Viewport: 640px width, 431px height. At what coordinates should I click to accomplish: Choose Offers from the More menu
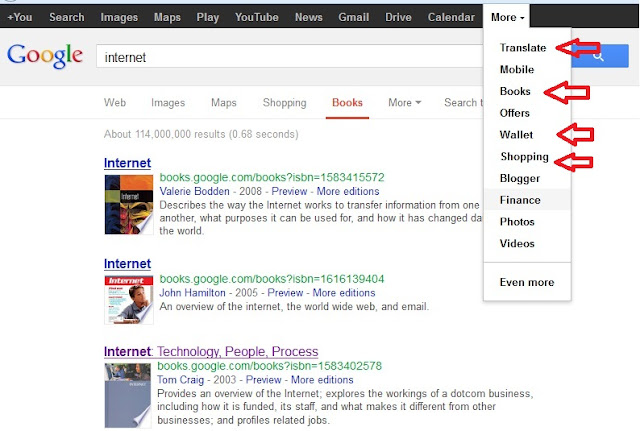click(x=515, y=113)
